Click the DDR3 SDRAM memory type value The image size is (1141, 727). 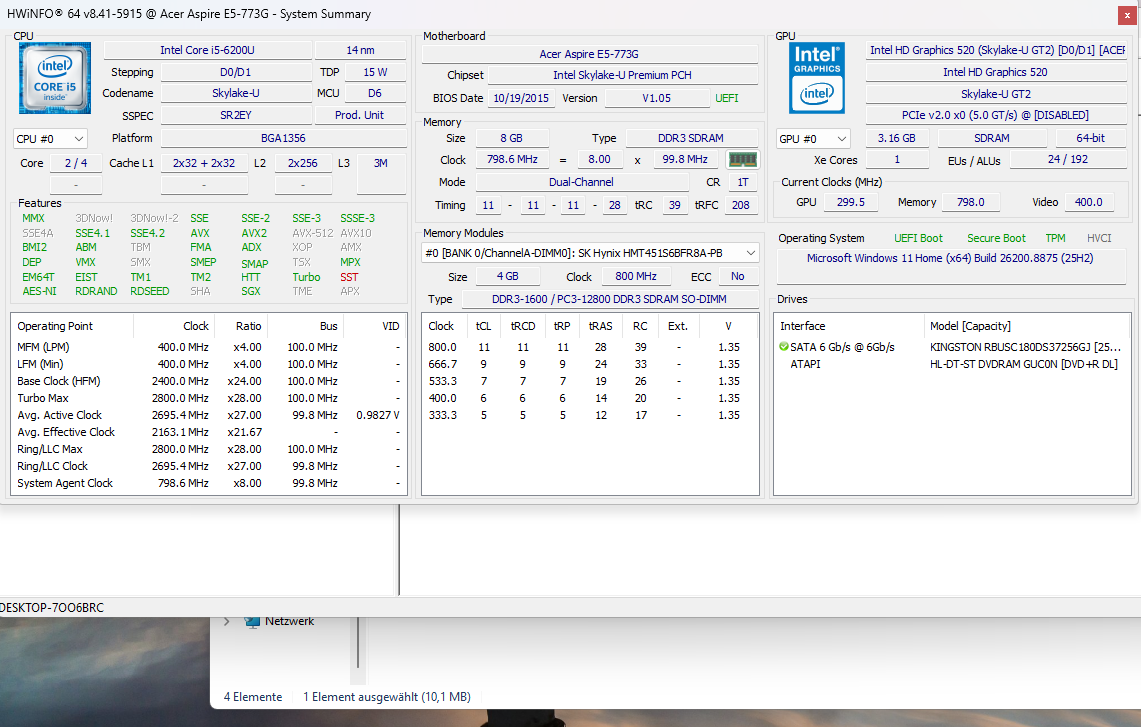[x=691, y=138]
